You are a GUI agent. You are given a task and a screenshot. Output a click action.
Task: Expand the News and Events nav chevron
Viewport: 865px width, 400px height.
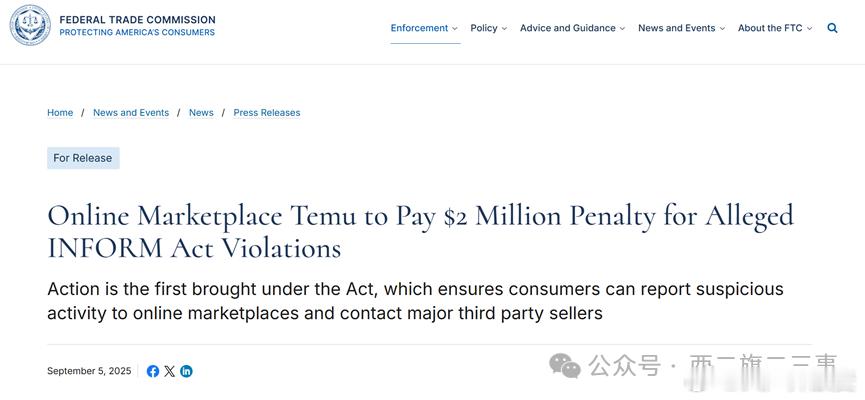click(x=722, y=29)
